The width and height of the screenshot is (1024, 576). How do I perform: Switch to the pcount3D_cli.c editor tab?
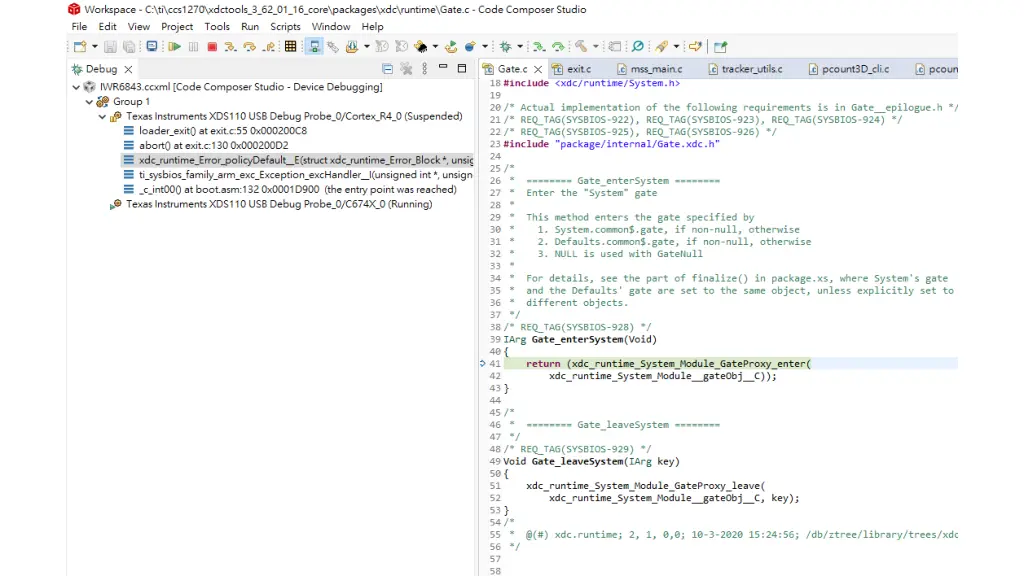pos(855,69)
